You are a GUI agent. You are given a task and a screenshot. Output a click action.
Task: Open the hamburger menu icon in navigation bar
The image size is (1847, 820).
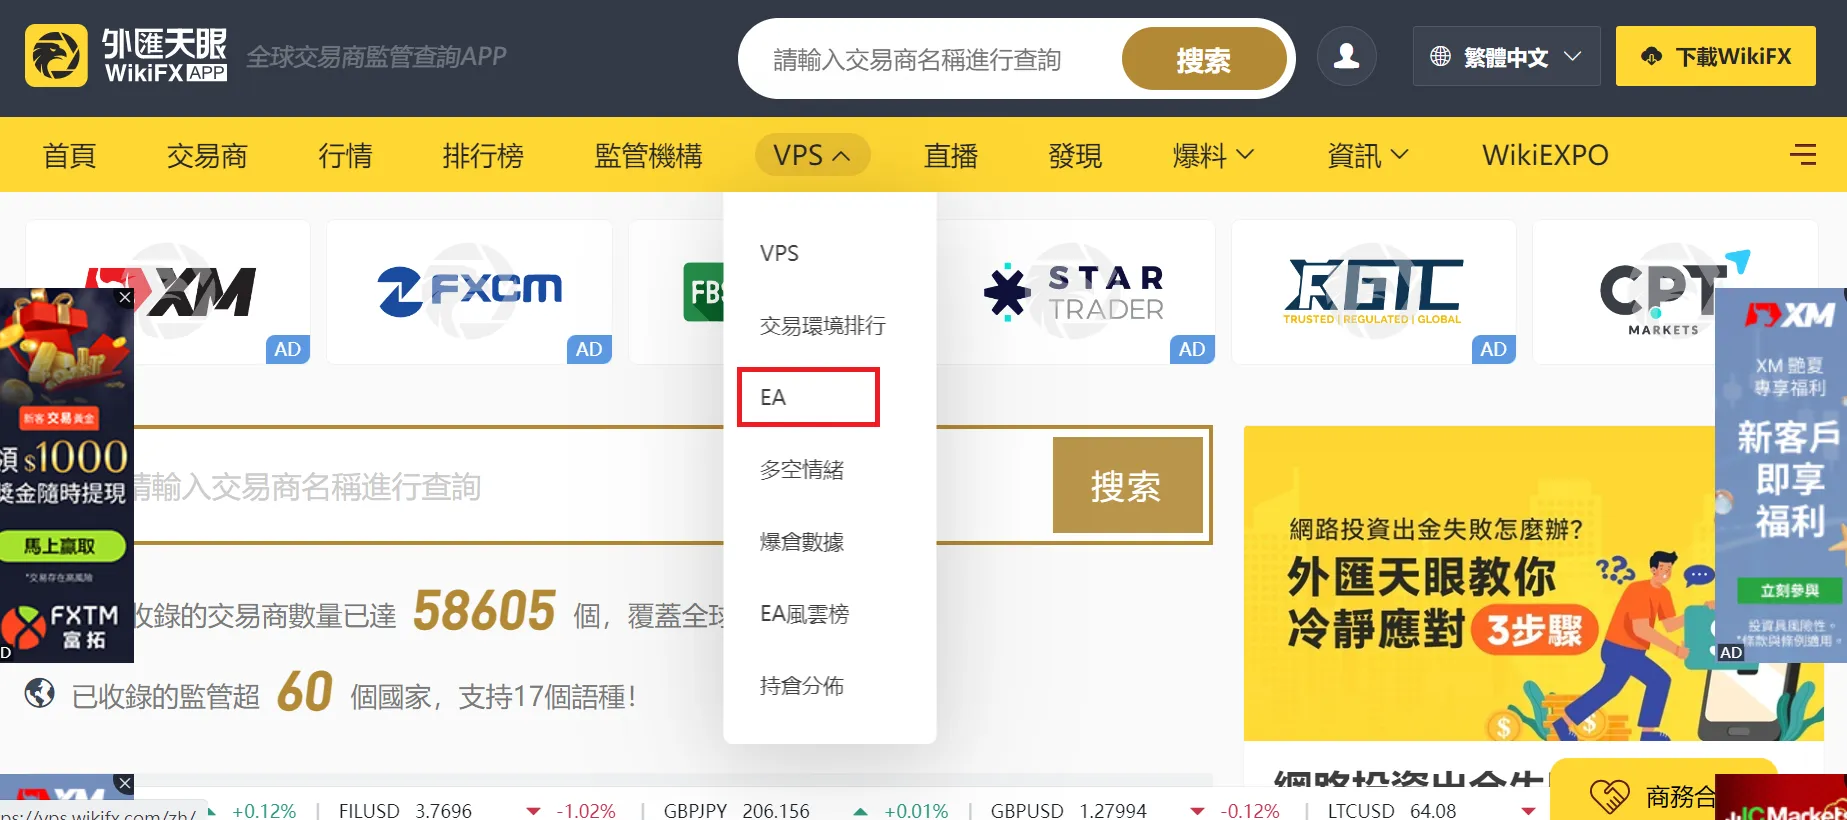pyautogui.click(x=1802, y=154)
